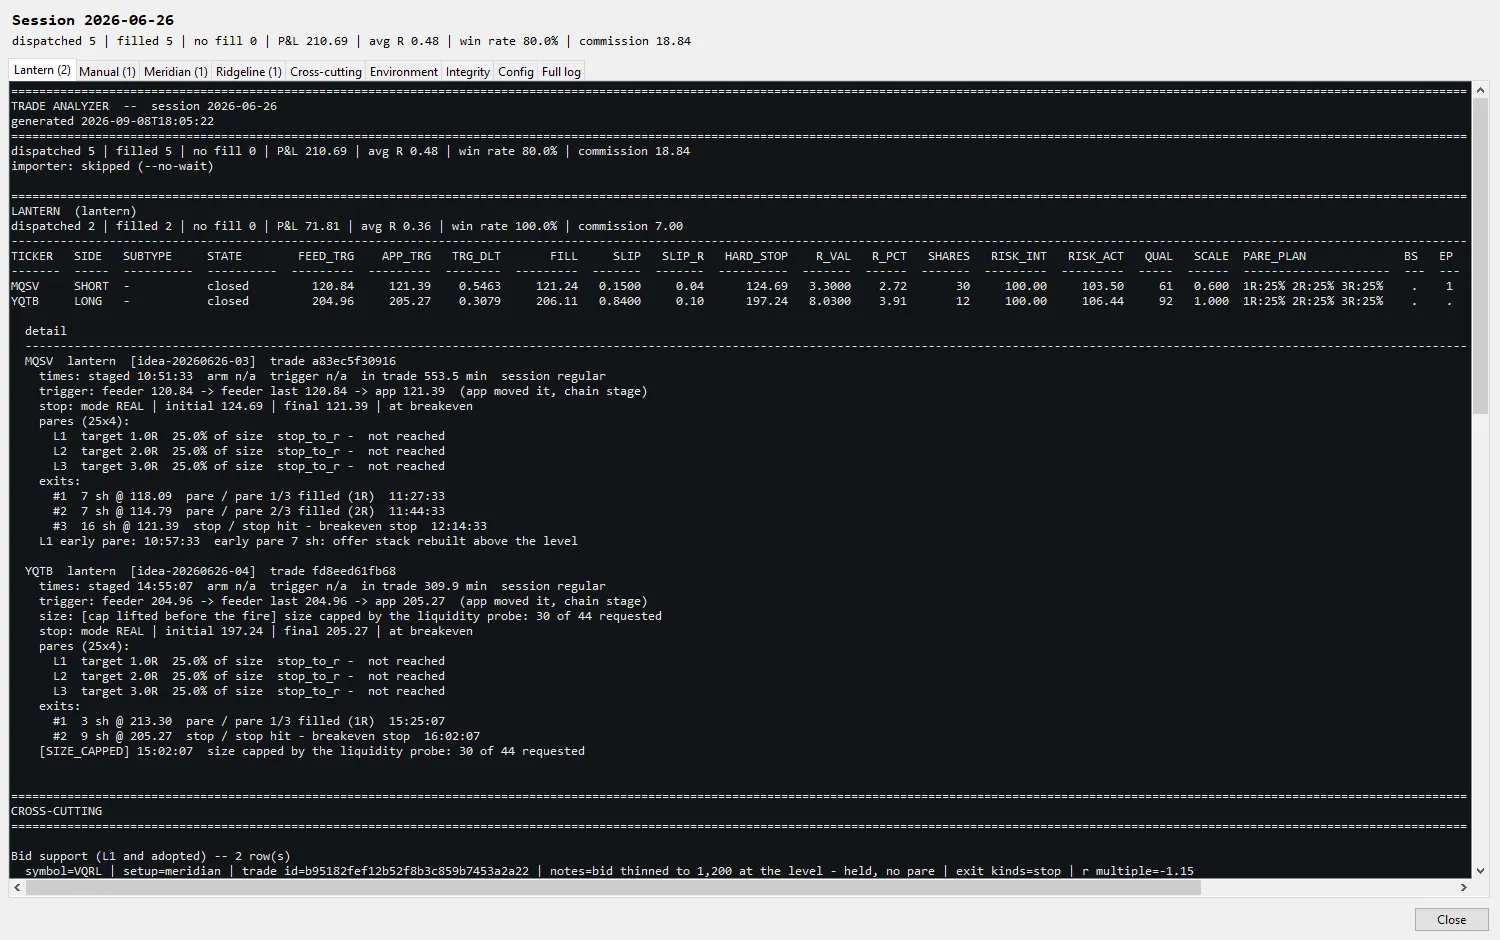Click the PARE_PLAN column header
Viewport: 1500px width, 940px height.
(1274, 256)
